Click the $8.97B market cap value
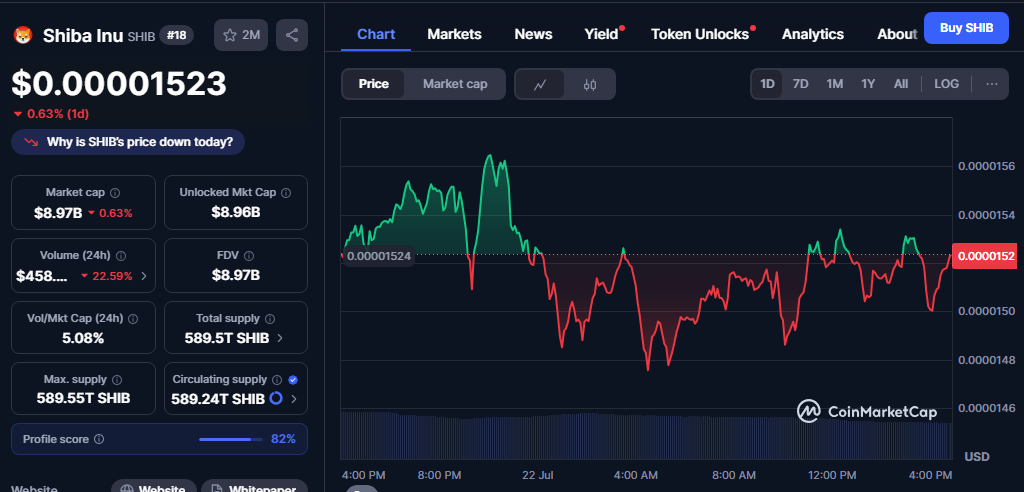Viewport: 1024px width, 492px height. pyautogui.click(x=58, y=212)
